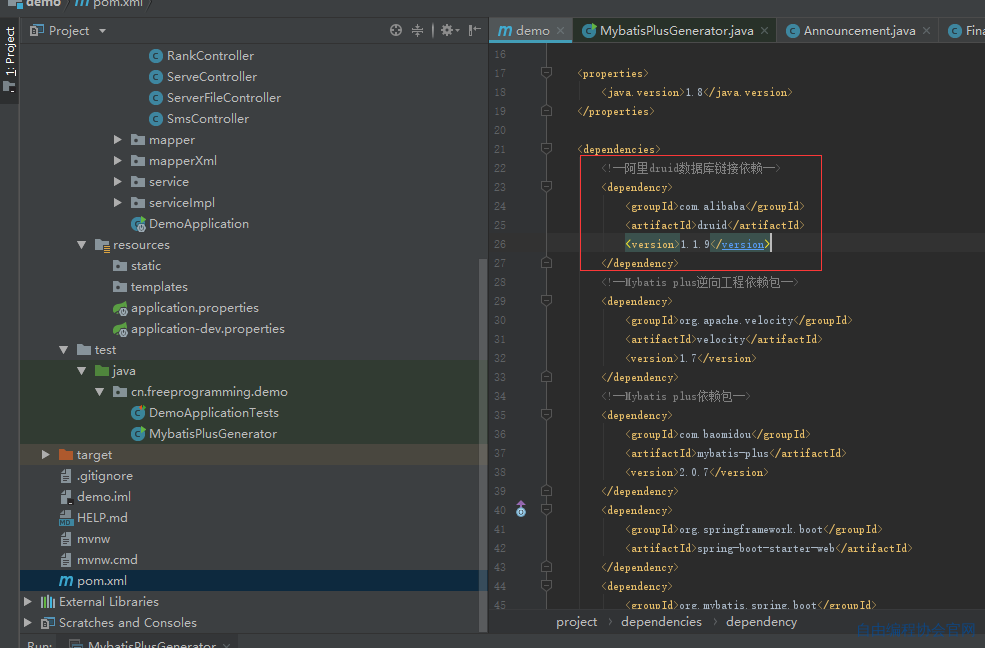This screenshot has width=985, height=648.
Task: Select the templates folder
Action: coord(158,287)
